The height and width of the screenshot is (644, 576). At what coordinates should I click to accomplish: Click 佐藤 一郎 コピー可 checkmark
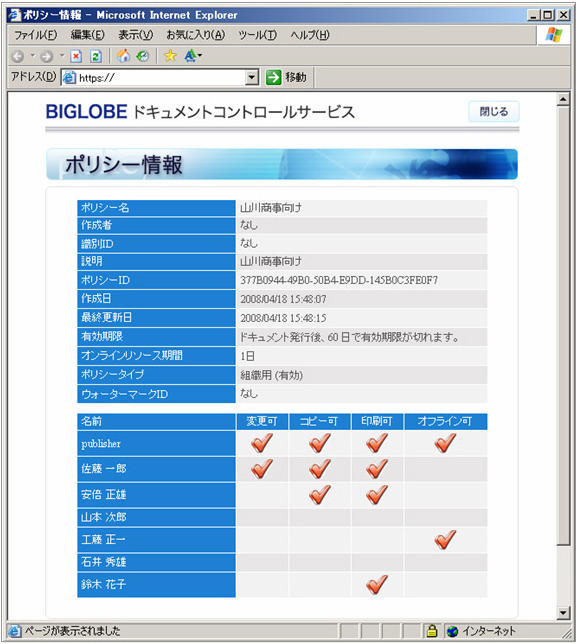[320, 469]
